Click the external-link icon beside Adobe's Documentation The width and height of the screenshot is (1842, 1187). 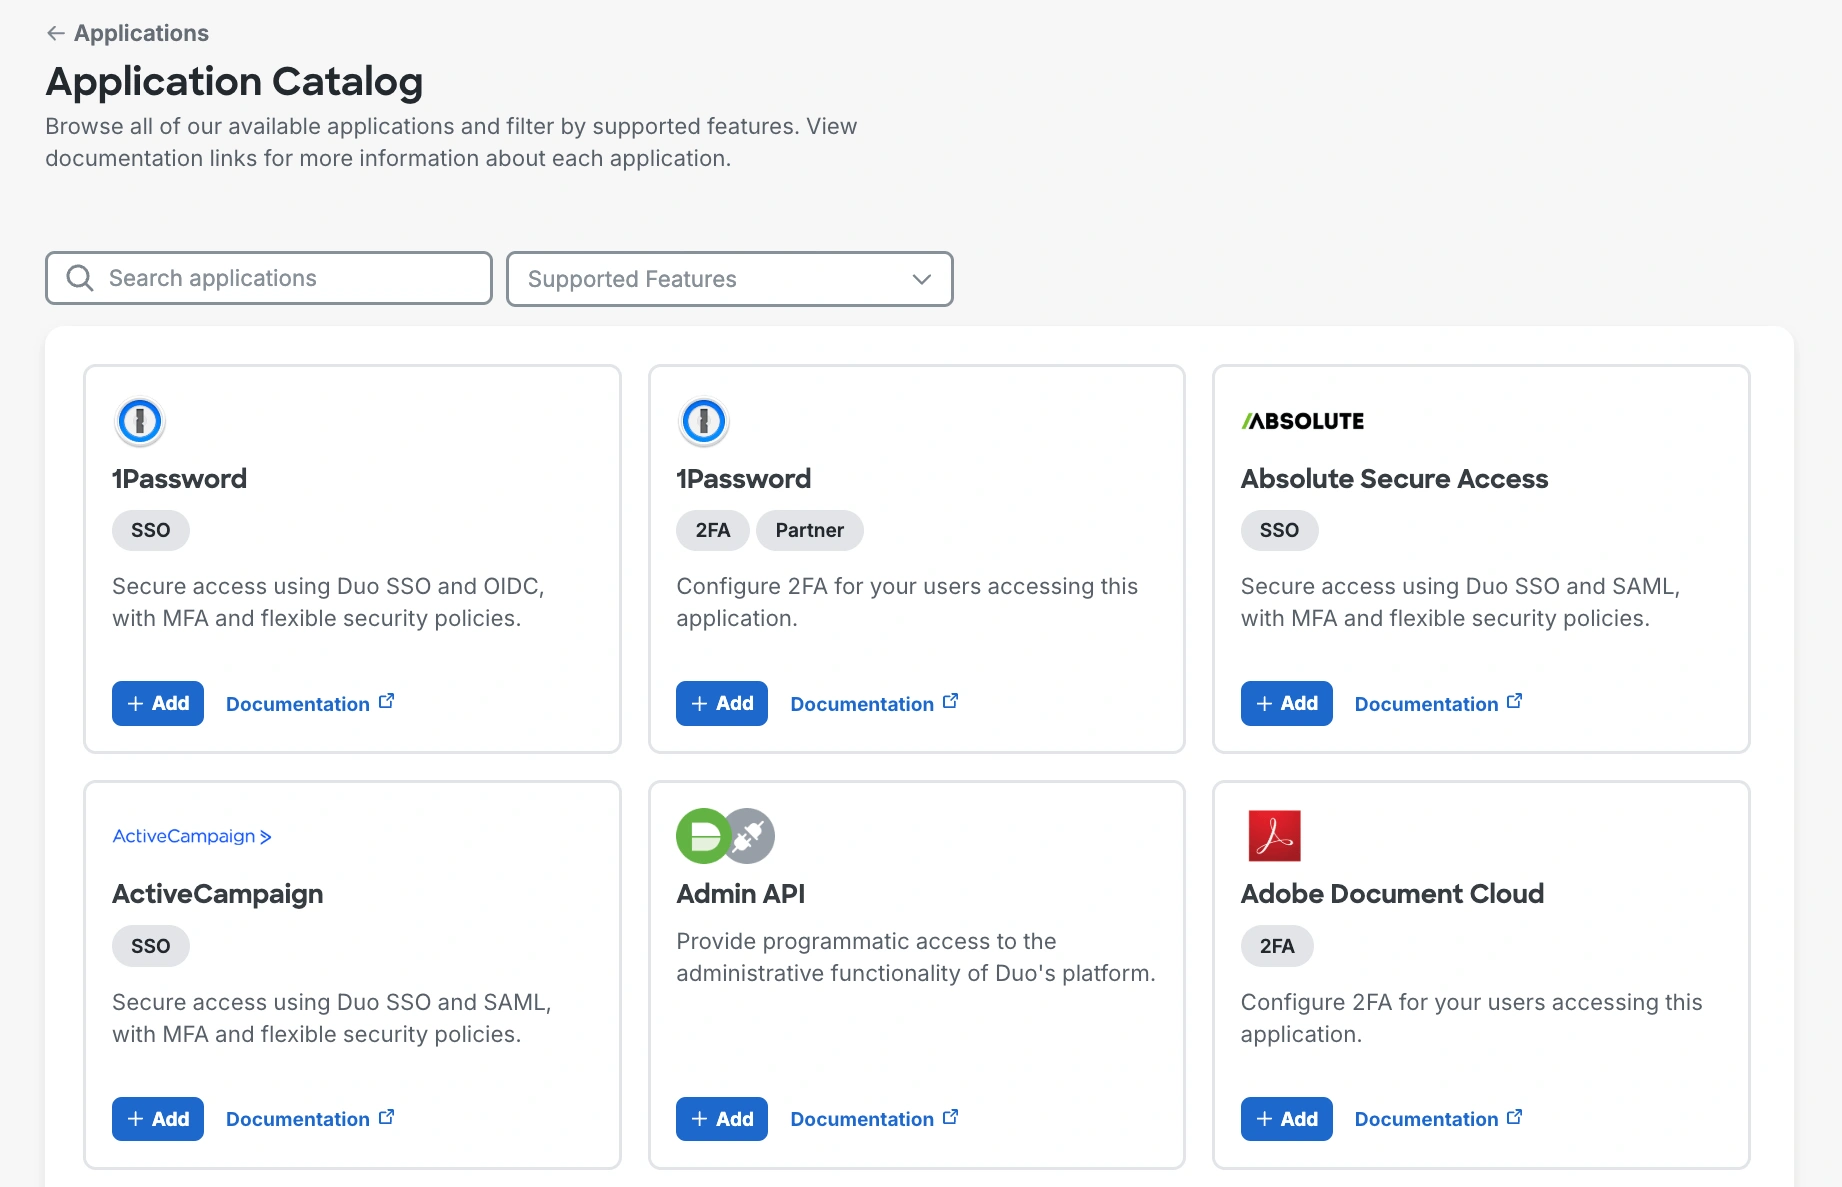pos(1514,1115)
